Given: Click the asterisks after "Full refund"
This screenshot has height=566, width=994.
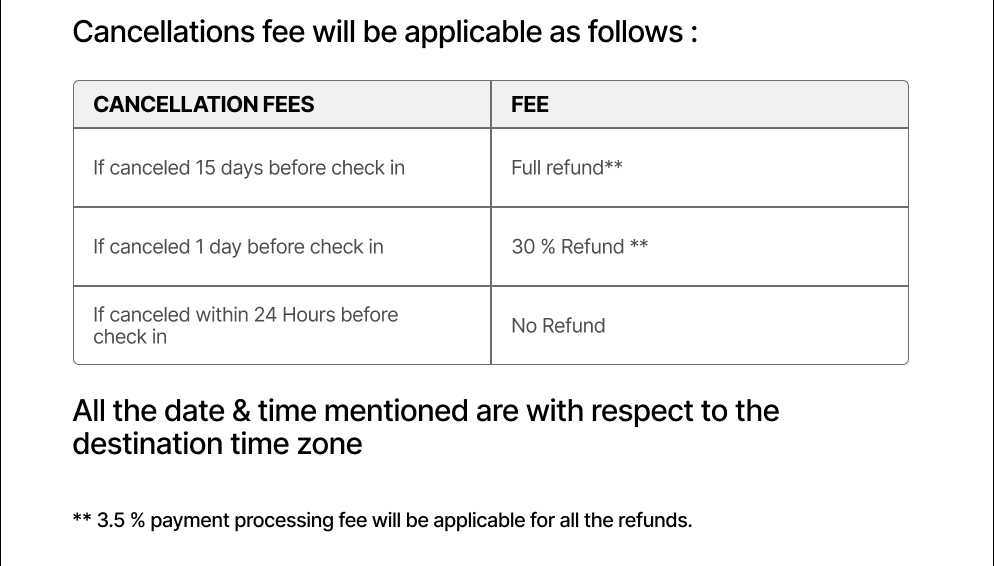Looking at the screenshot, I should click(x=614, y=166).
